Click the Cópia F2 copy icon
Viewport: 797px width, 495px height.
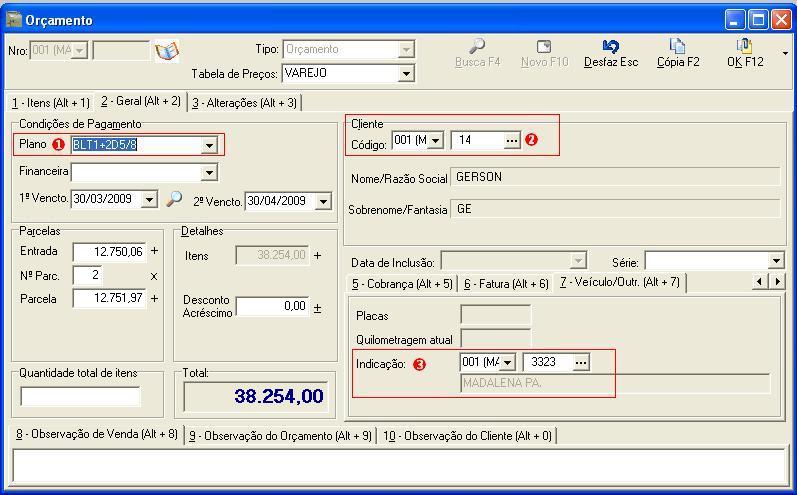677,47
